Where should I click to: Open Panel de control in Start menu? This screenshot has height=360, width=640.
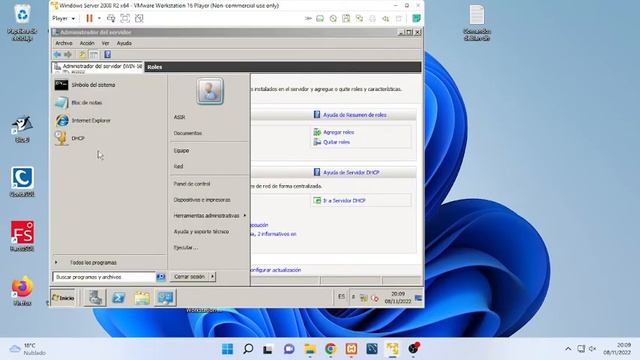pyautogui.click(x=191, y=184)
